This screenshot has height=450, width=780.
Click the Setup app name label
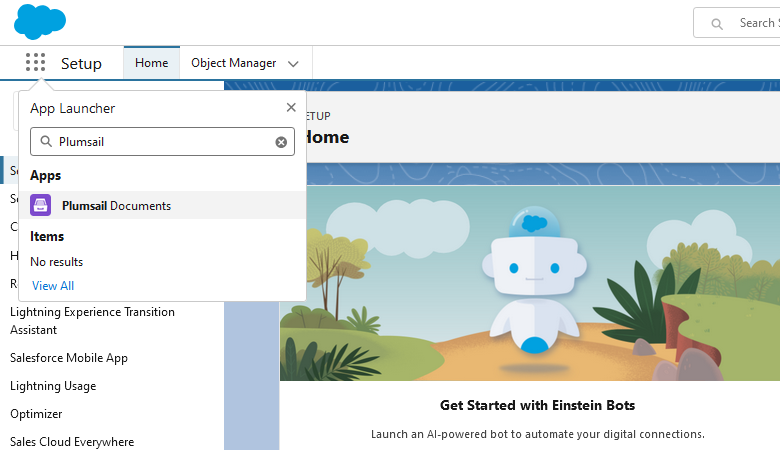point(81,64)
